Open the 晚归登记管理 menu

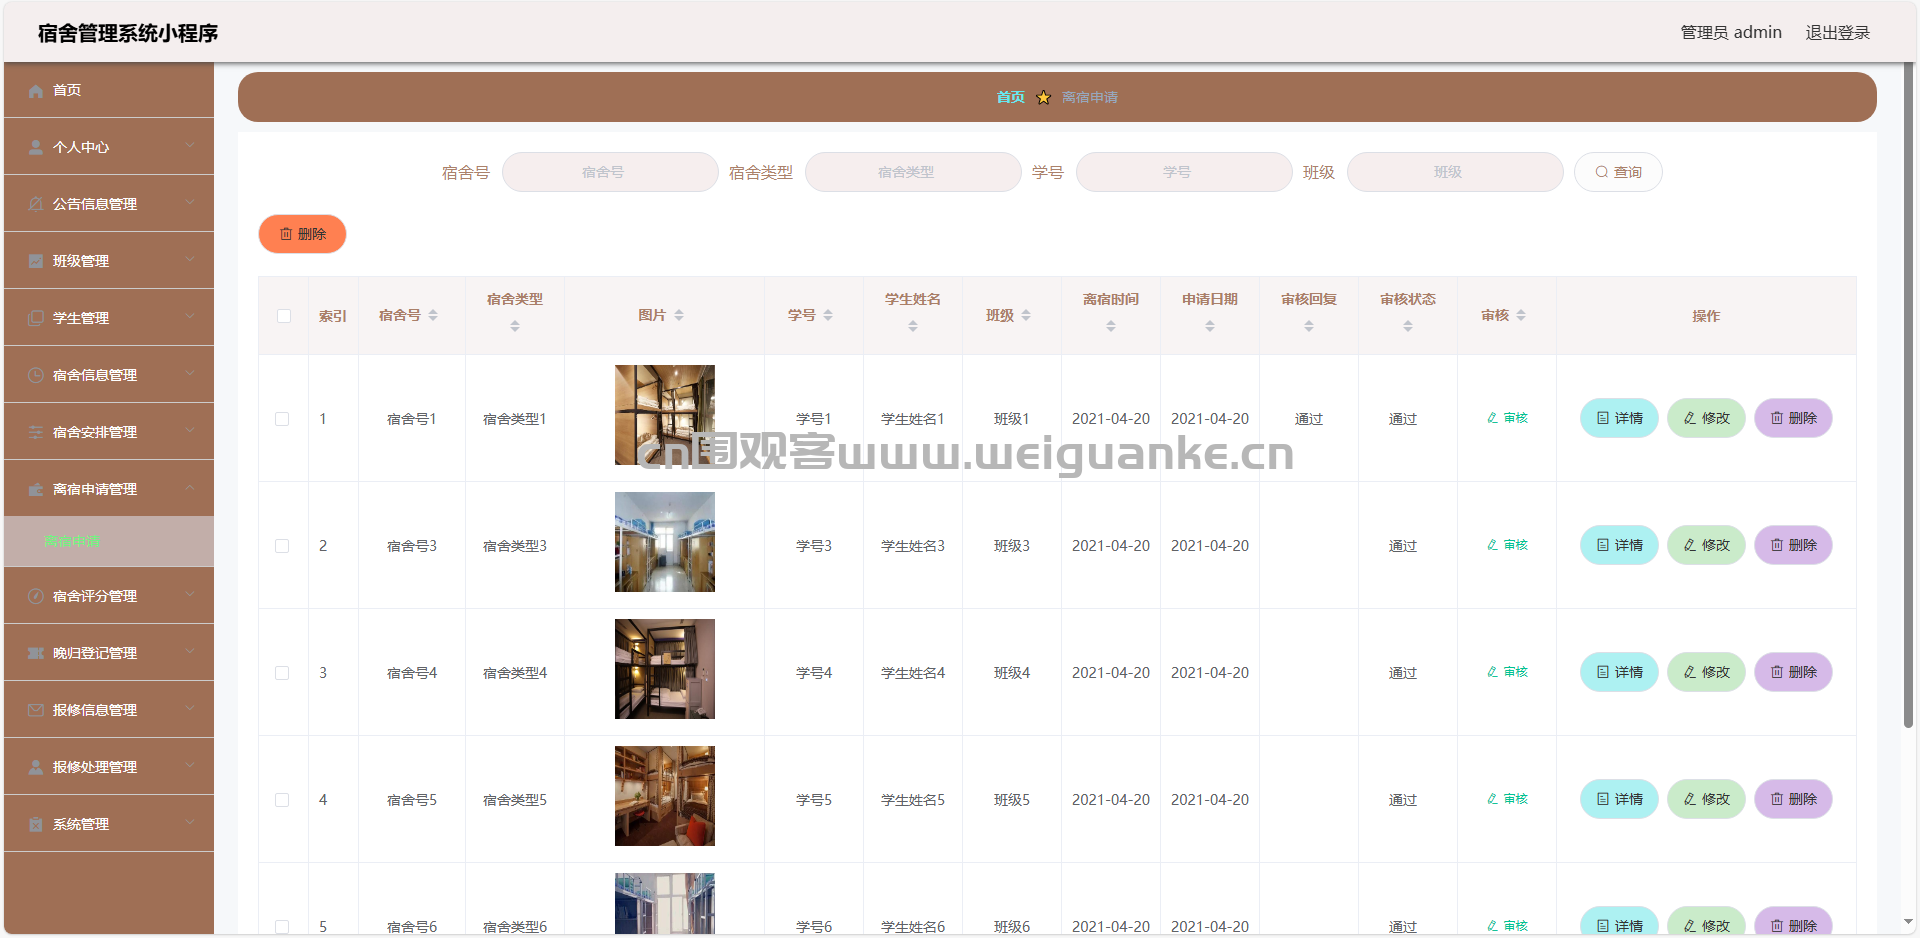109,653
